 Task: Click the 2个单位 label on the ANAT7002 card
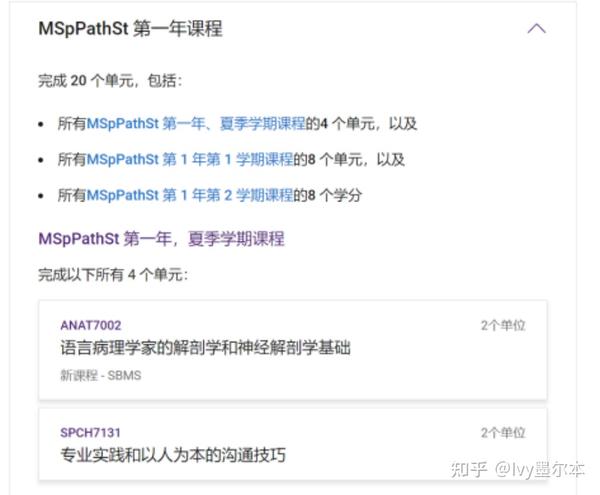(x=503, y=326)
